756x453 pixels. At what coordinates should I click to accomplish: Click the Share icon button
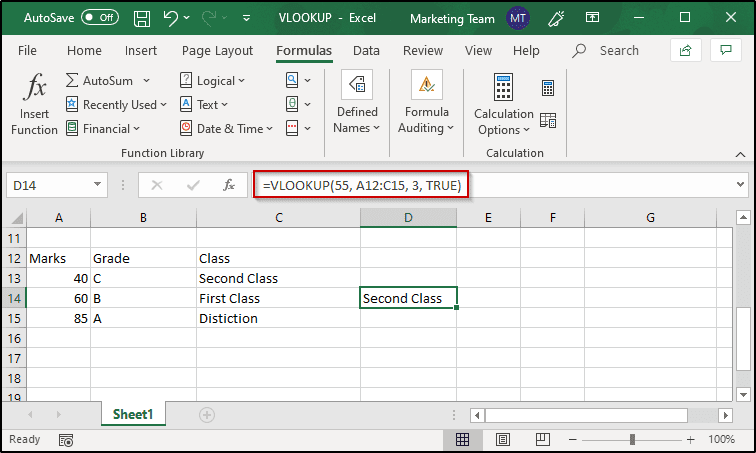pos(686,50)
